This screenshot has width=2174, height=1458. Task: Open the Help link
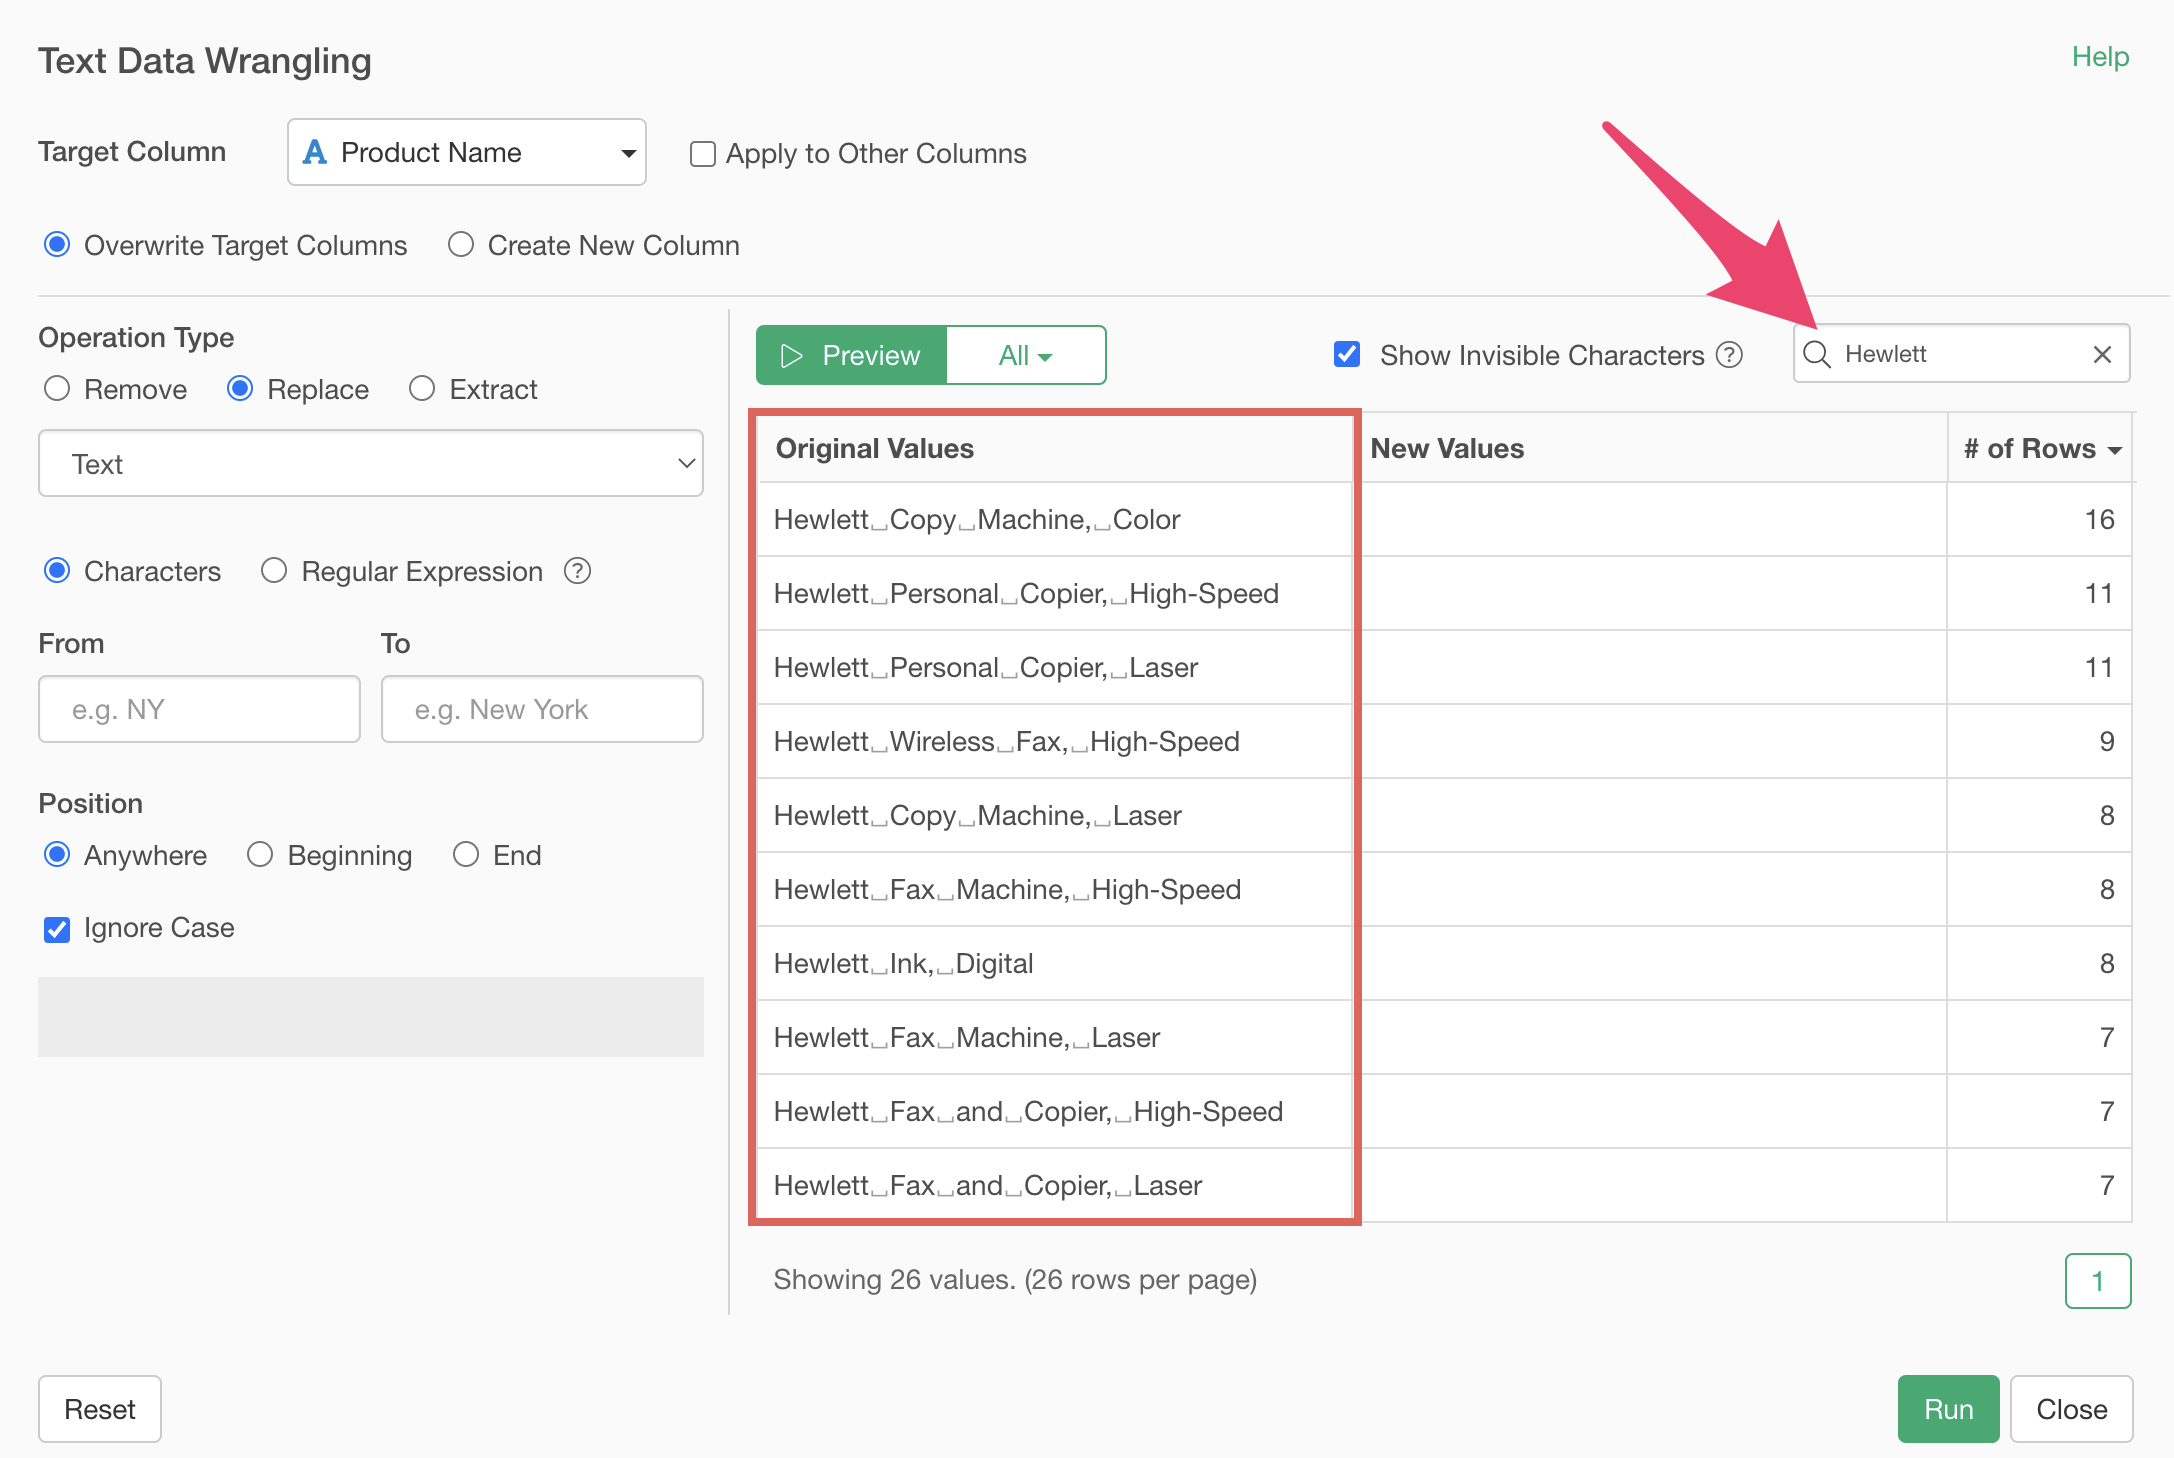click(x=2100, y=57)
